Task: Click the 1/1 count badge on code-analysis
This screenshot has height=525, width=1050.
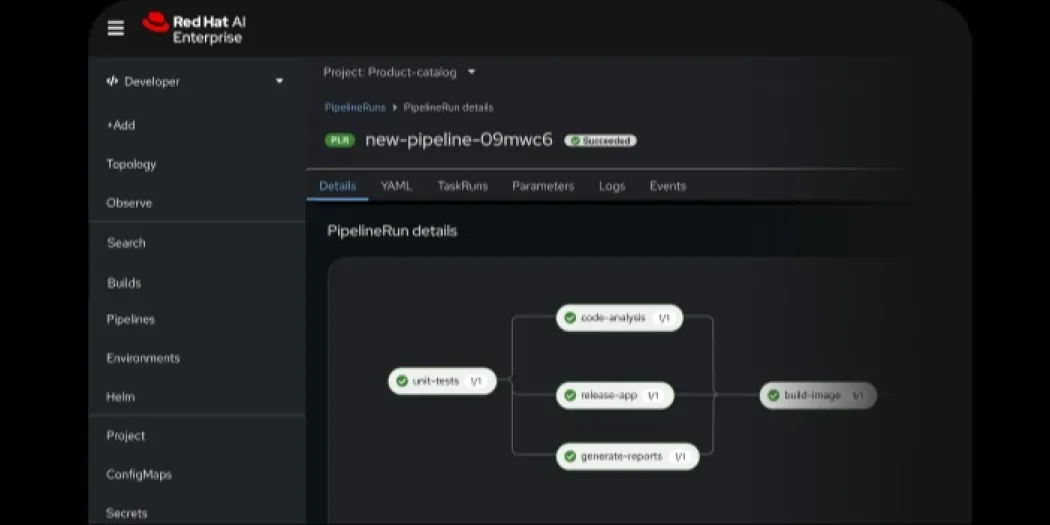Action: click(x=664, y=317)
